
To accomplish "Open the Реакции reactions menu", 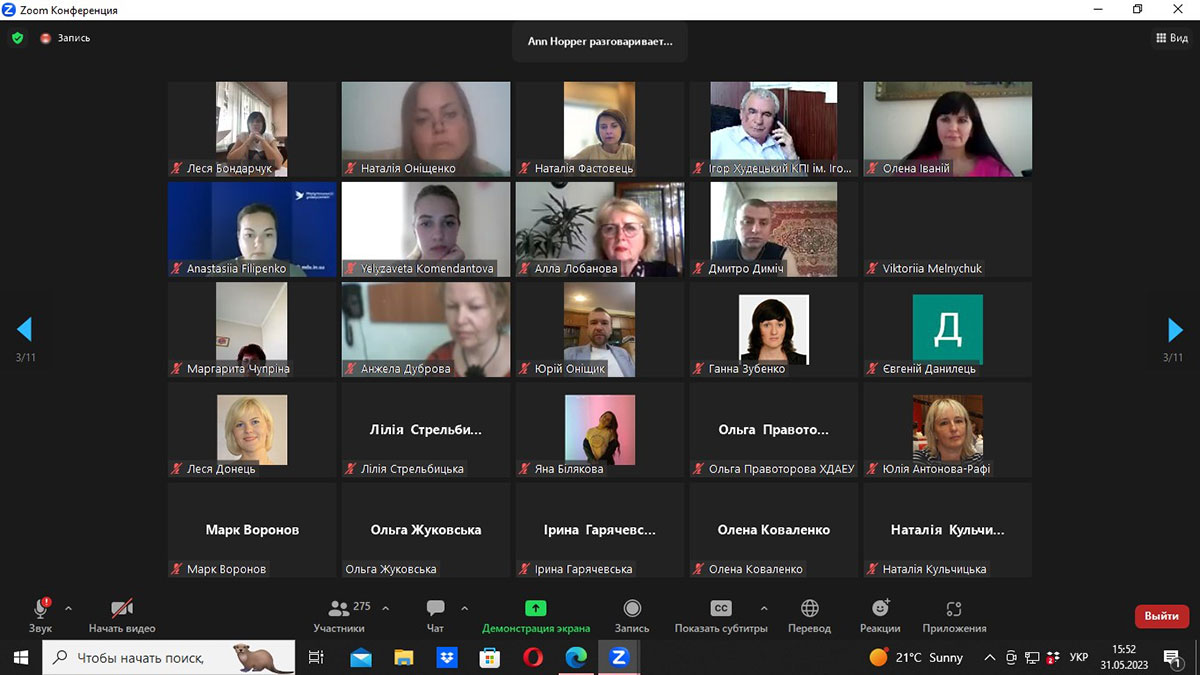I will click(880, 609).
